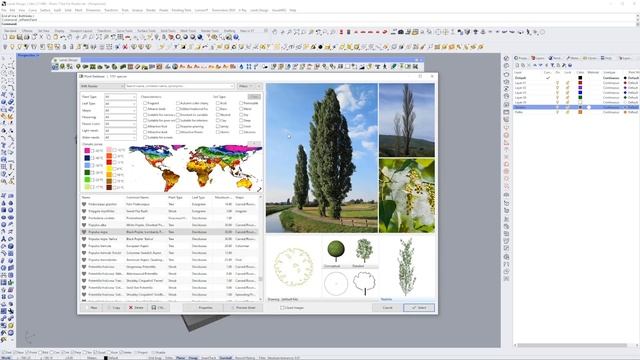Open the File menu

tap(4, 10)
